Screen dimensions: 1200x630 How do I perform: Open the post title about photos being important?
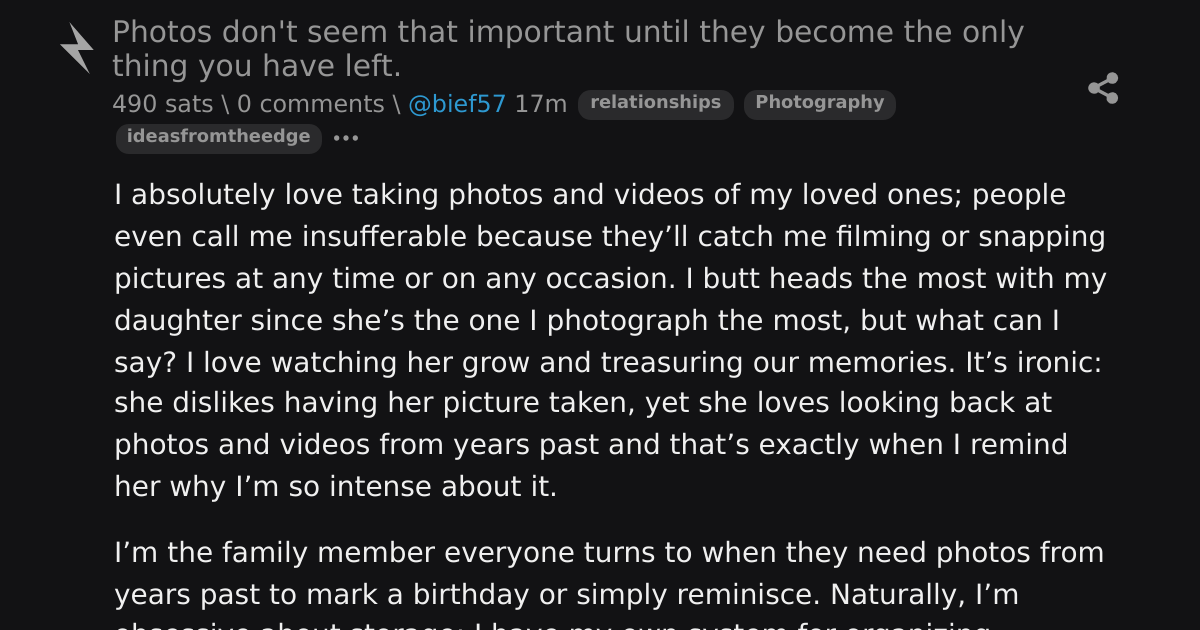(x=567, y=49)
